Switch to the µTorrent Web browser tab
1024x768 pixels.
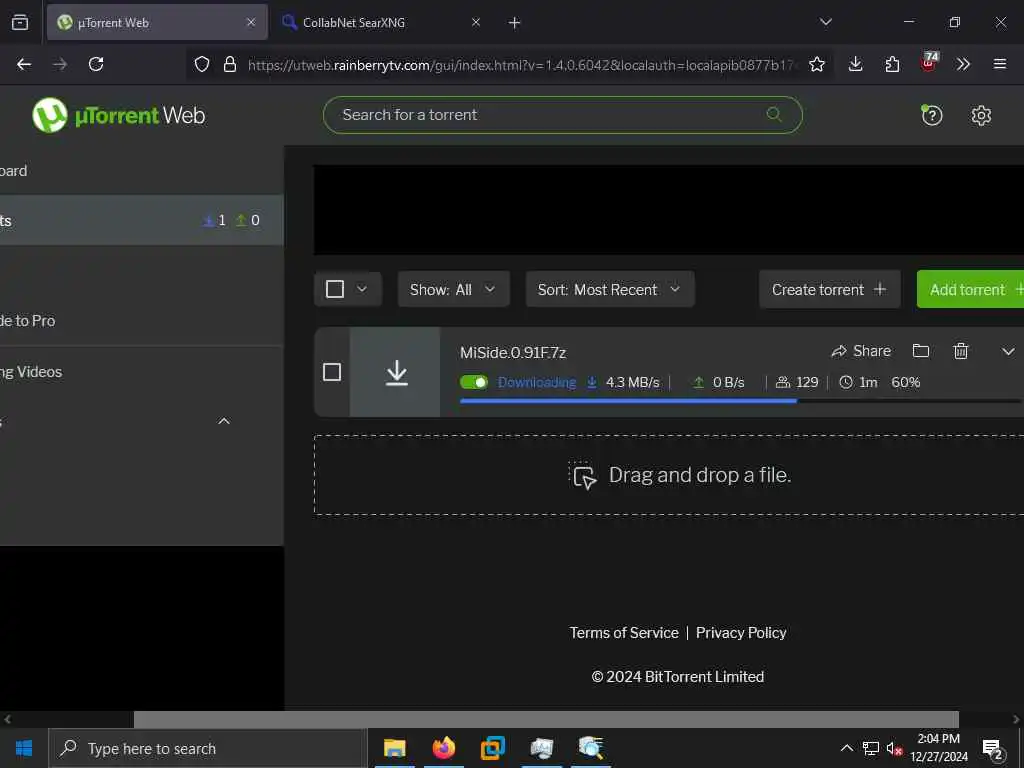(x=157, y=22)
